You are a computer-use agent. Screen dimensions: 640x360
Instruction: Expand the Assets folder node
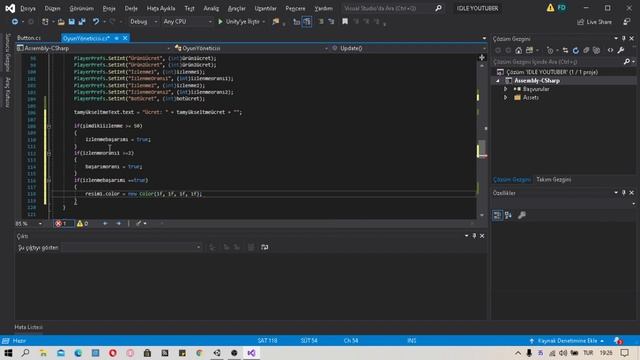[506, 98]
